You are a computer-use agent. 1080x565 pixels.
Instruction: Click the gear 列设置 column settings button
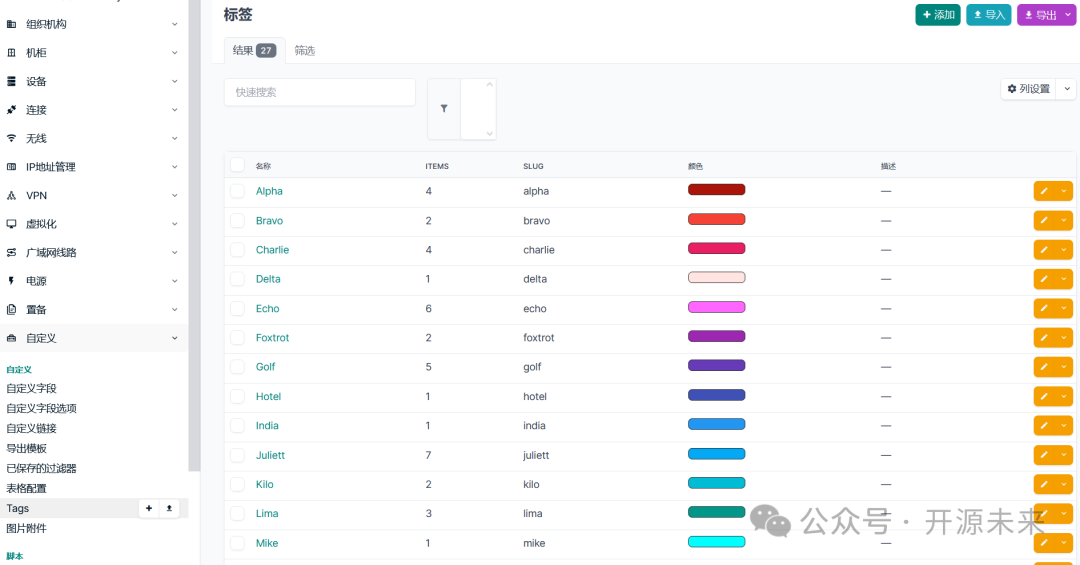coord(1028,89)
